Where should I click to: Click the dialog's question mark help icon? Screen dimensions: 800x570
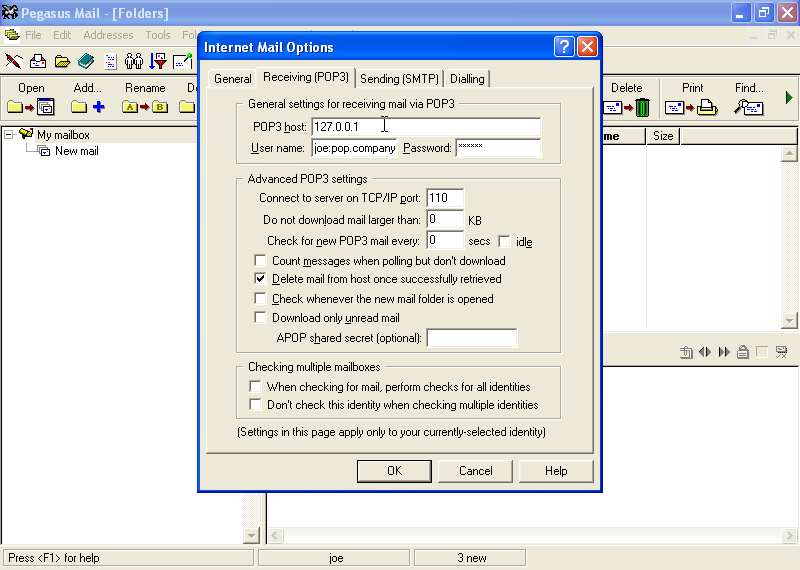tap(564, 47)
